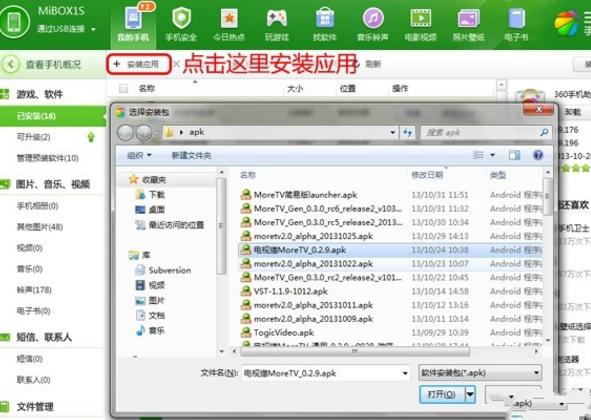Open the dialog help question-mark icon

pyautogui.click(x=538, y=155)
